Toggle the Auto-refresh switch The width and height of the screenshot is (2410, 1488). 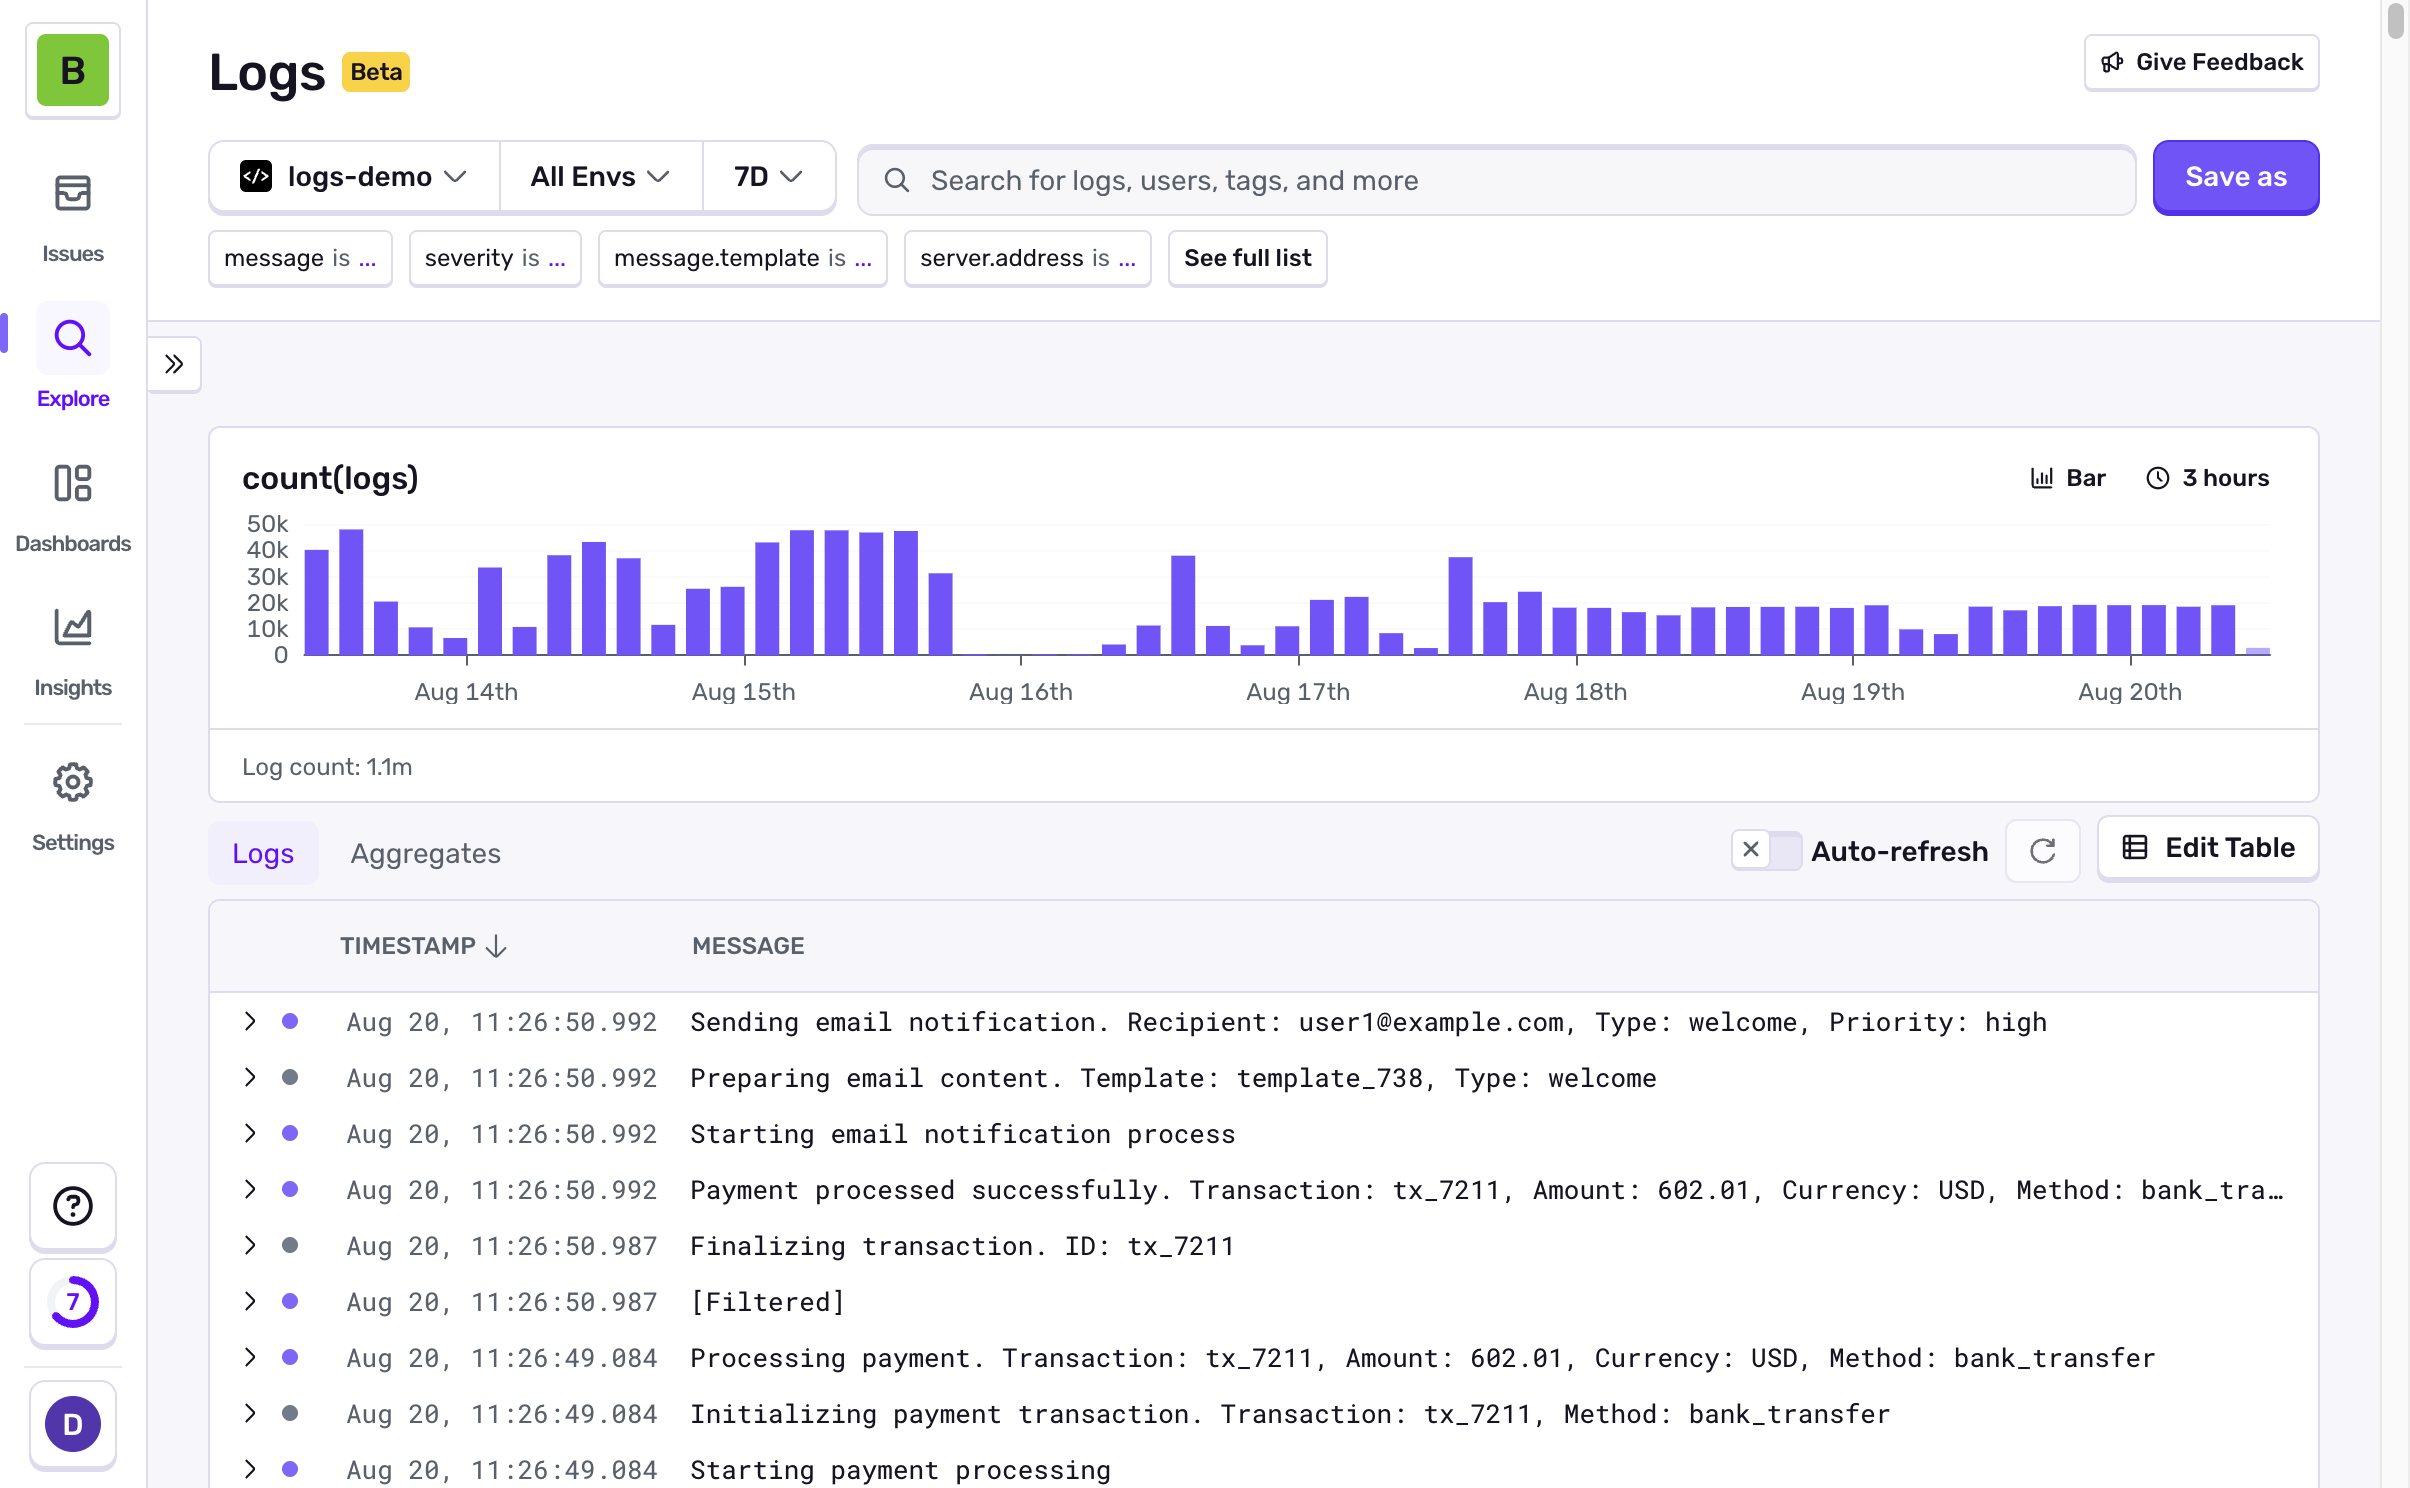[1766, 851]
